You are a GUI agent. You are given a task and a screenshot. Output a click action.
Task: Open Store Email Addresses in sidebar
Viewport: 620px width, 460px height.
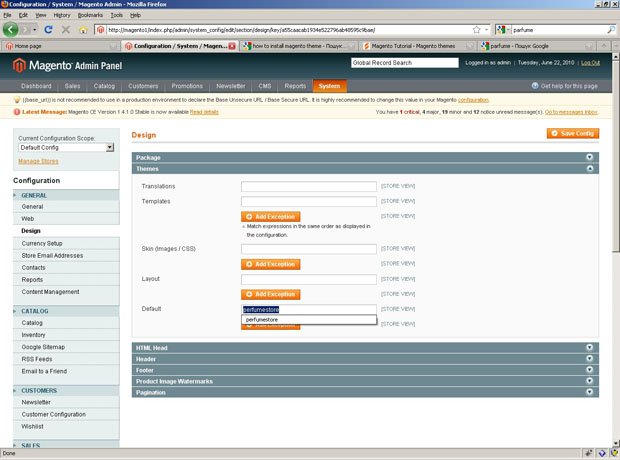click(66, 256)
